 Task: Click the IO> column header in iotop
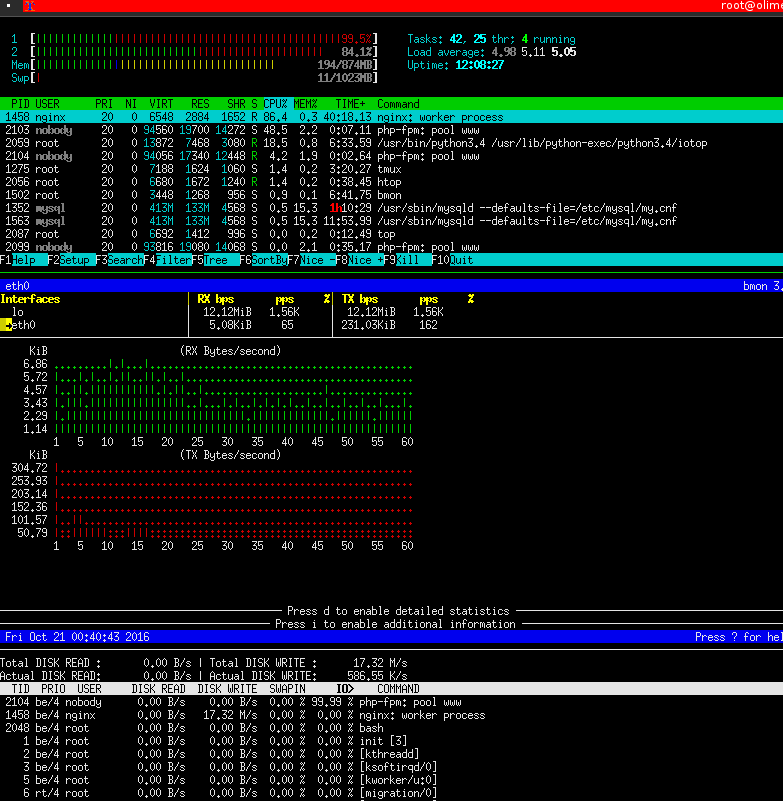click(x=345, y=689)
